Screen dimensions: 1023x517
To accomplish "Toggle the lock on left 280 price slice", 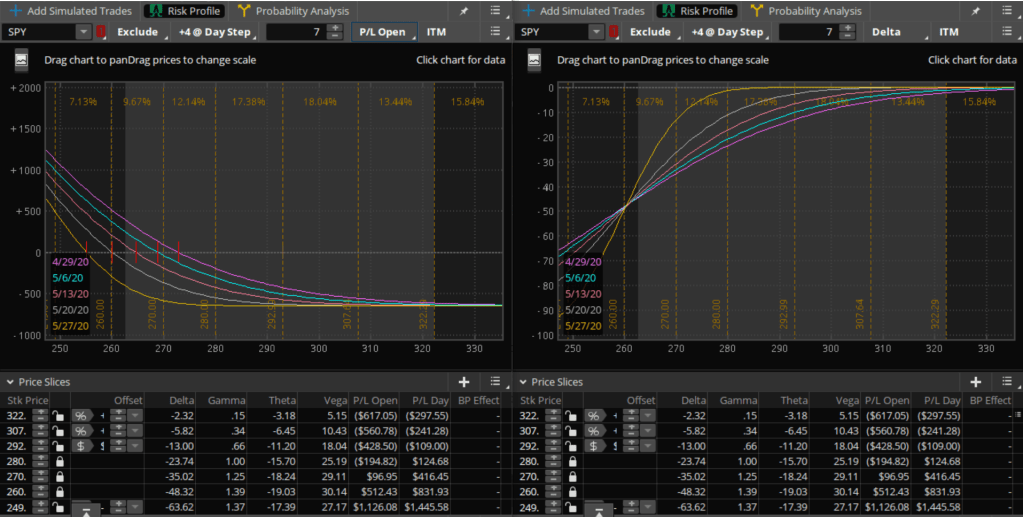I will tap(59, 463).
